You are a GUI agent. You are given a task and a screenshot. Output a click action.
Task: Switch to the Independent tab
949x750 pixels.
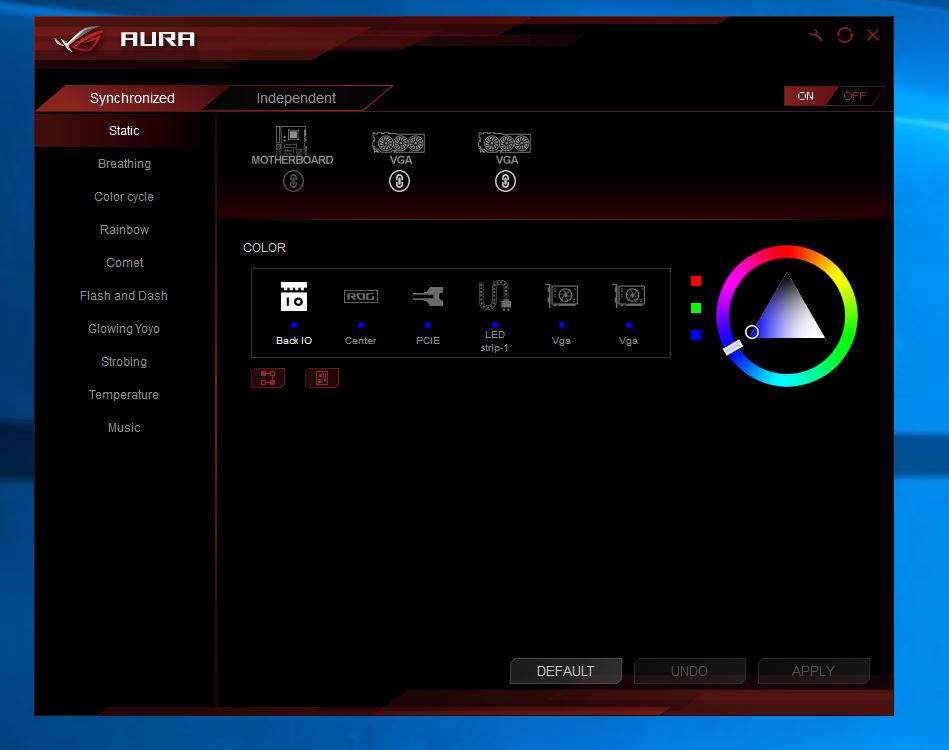tap(296, 98)
